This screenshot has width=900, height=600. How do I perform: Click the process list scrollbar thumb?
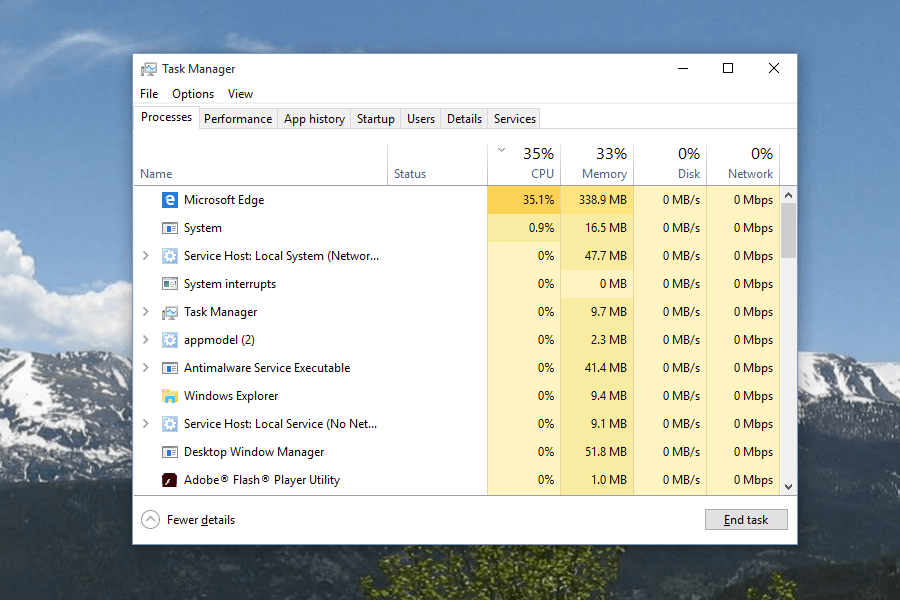click(789, 230)
